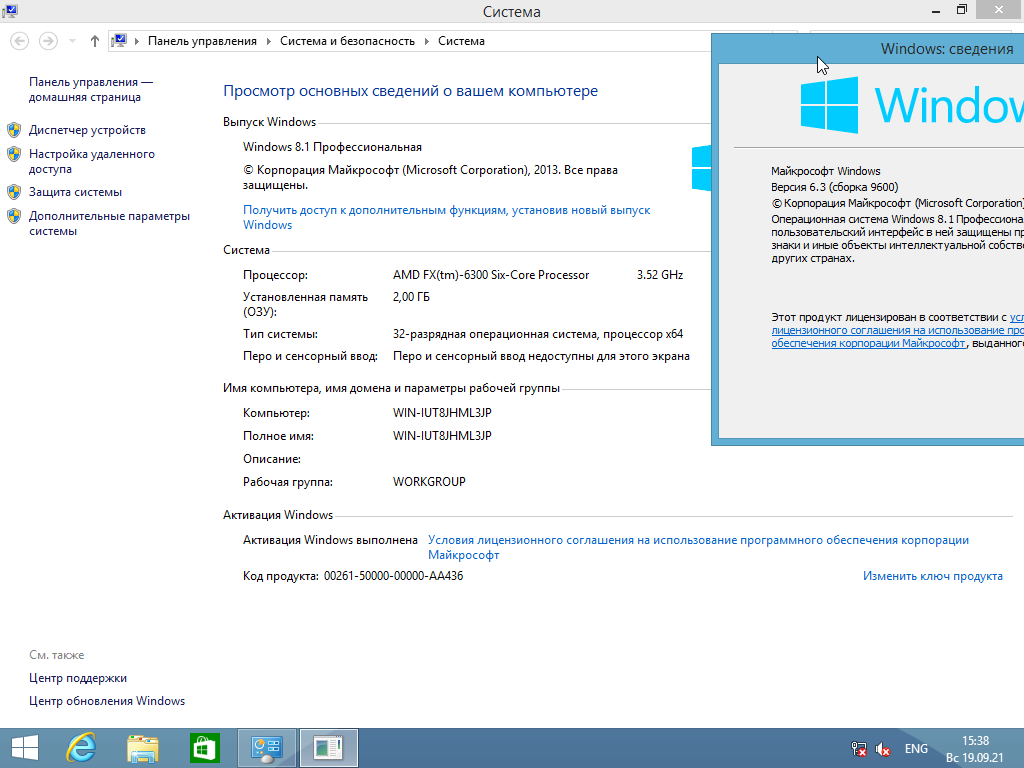1024x768 pixels.
Task: Expand the chevron after Система и безопасность
Action: click(x=426, y=41)
